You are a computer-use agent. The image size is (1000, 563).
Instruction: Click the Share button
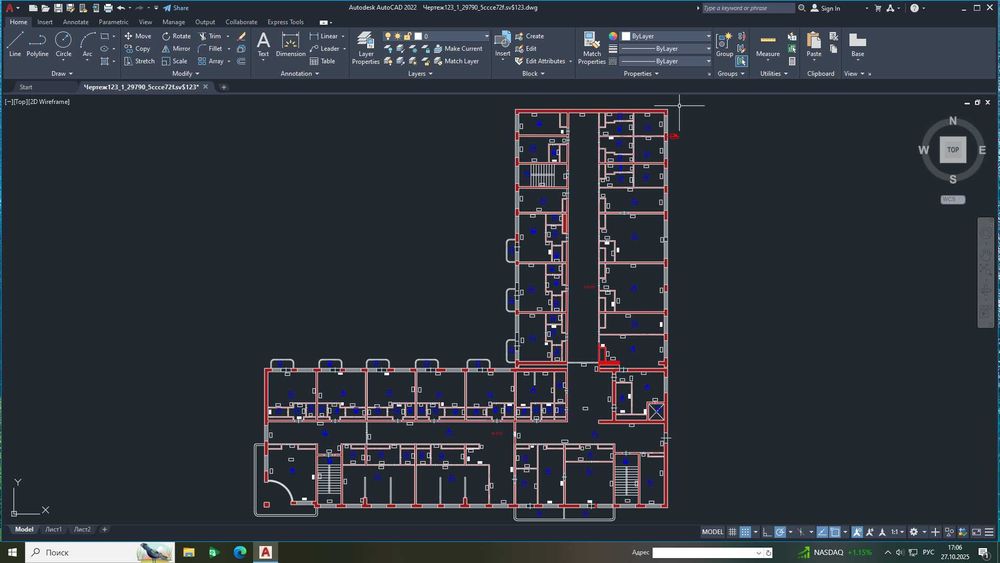click(175, 8)
